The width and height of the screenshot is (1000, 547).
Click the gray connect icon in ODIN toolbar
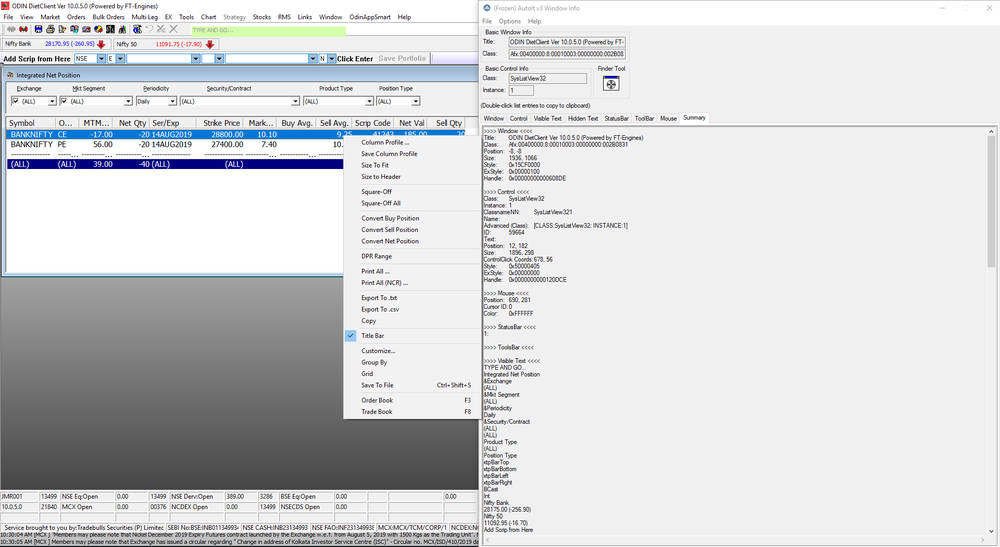click(x=11, y=29)
